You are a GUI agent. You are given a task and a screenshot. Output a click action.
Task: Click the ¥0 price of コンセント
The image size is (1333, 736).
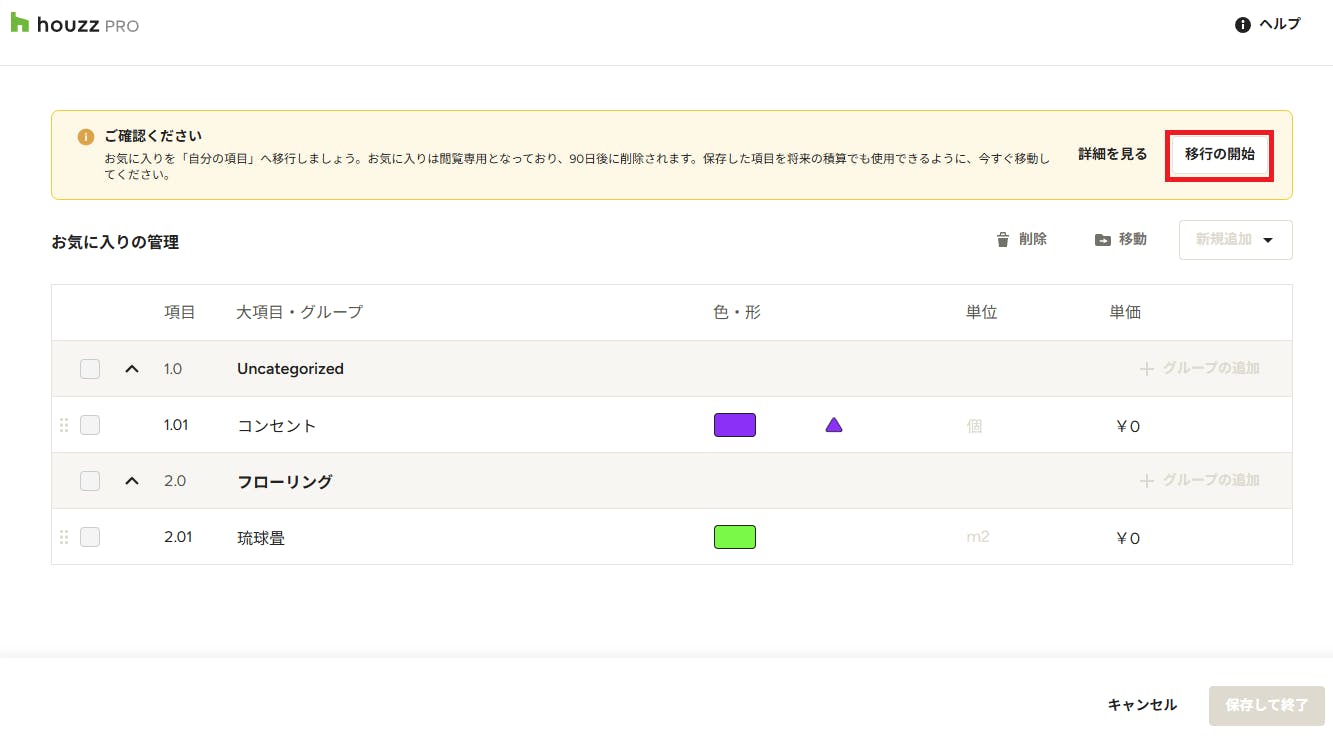pos(1128,426)
